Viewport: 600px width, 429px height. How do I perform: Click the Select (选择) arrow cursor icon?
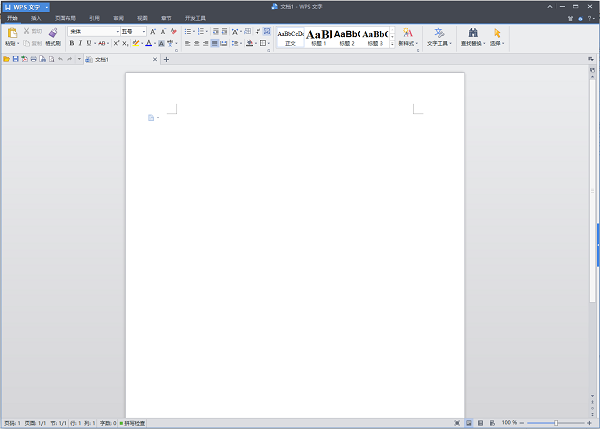coord(496,33)
